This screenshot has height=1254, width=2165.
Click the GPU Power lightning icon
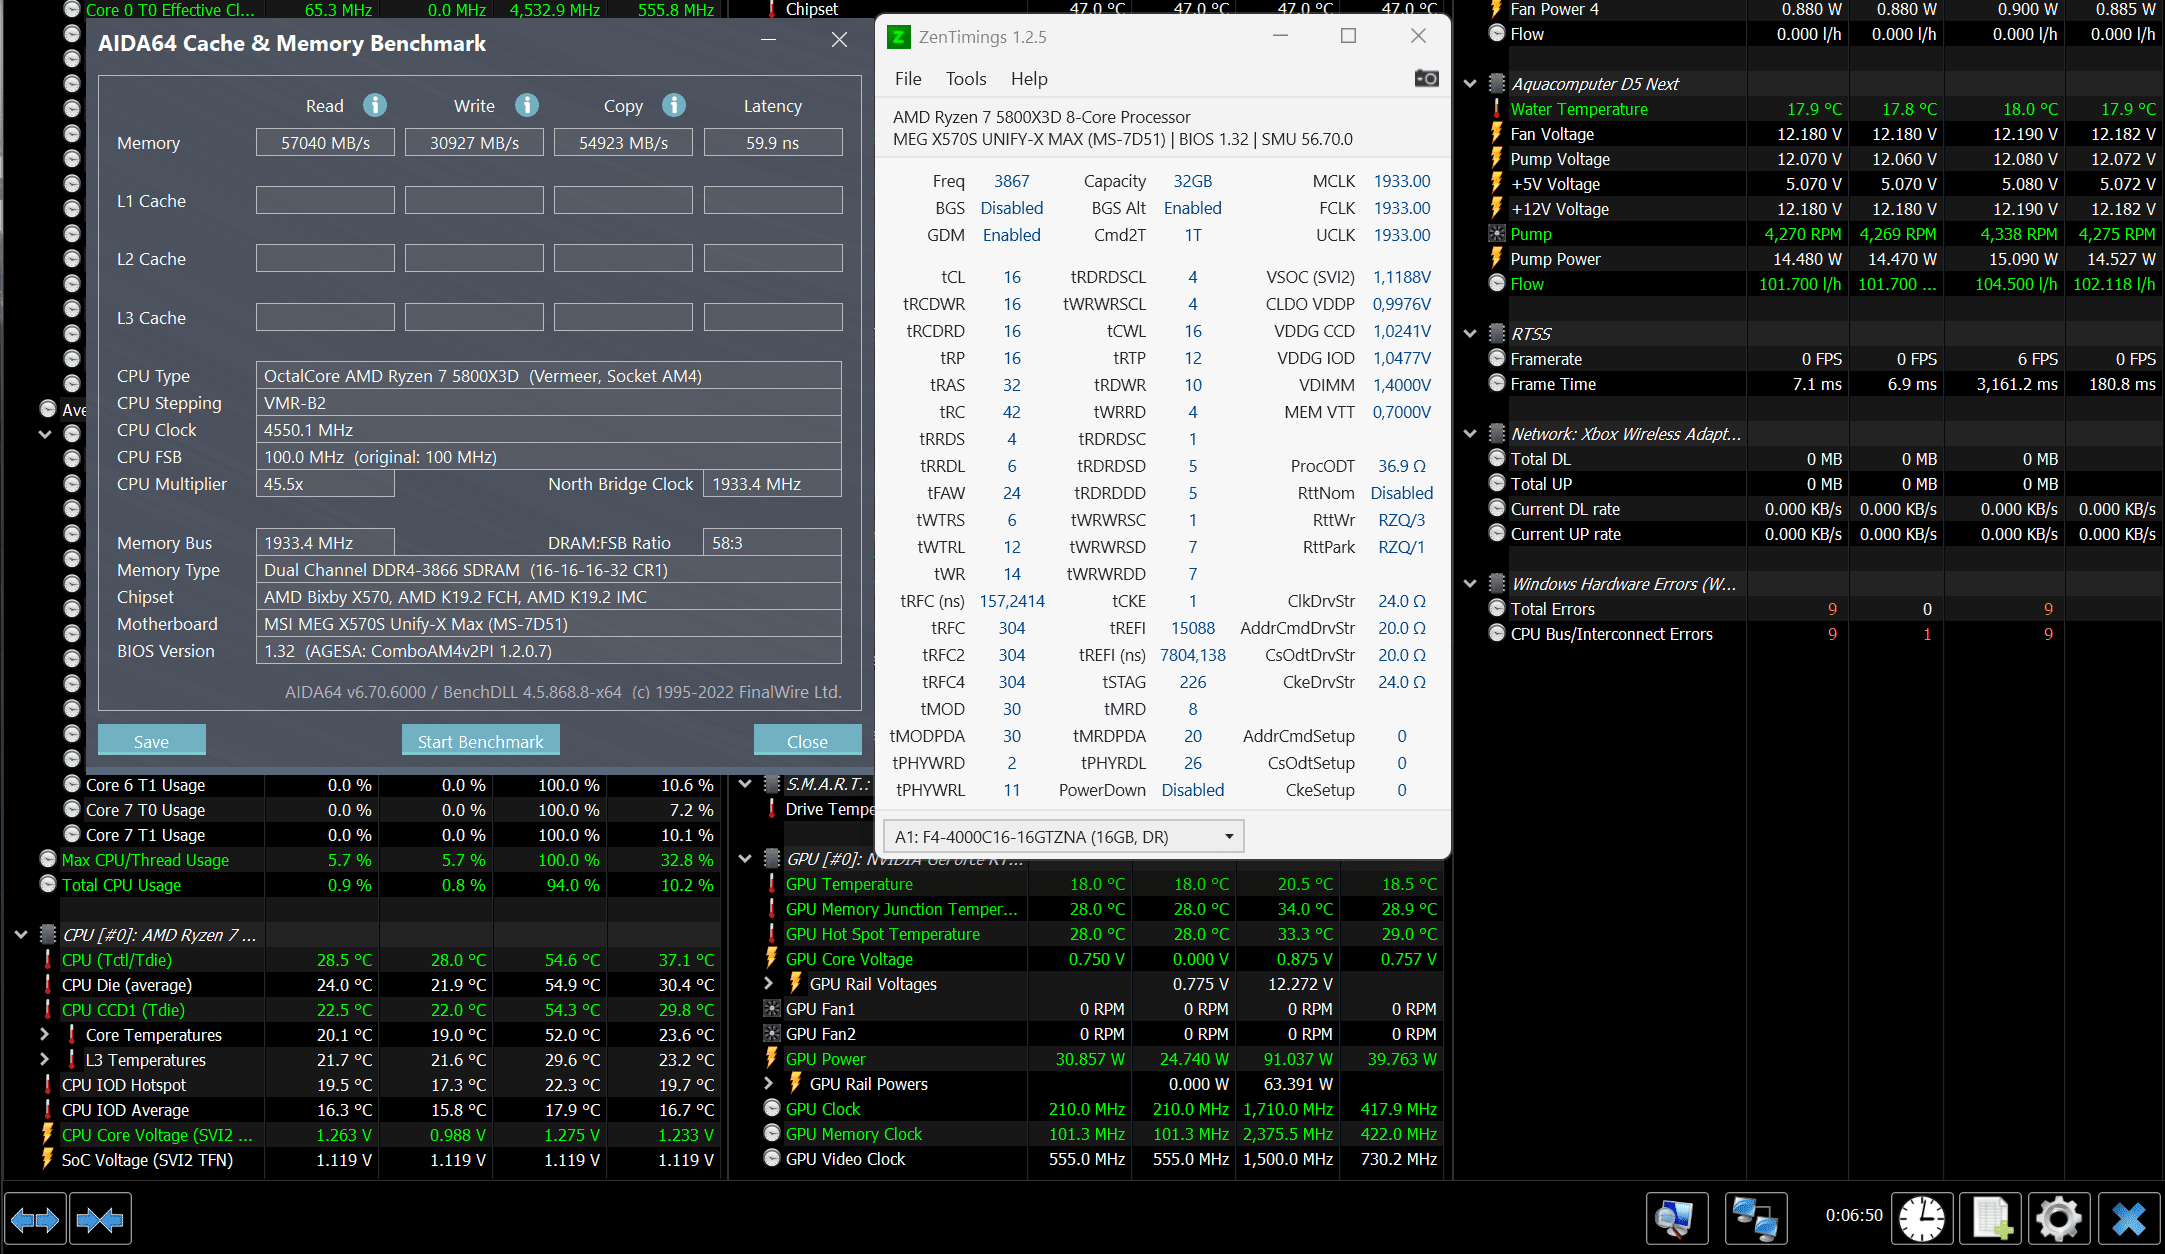[772, 1058]
